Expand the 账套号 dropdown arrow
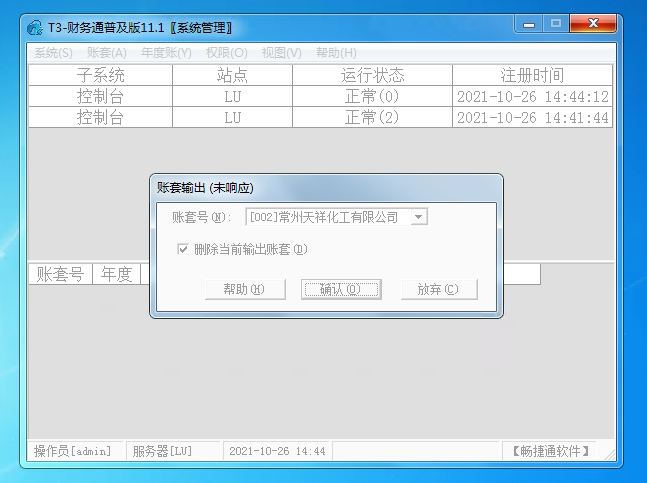 (x=418, y=217)
